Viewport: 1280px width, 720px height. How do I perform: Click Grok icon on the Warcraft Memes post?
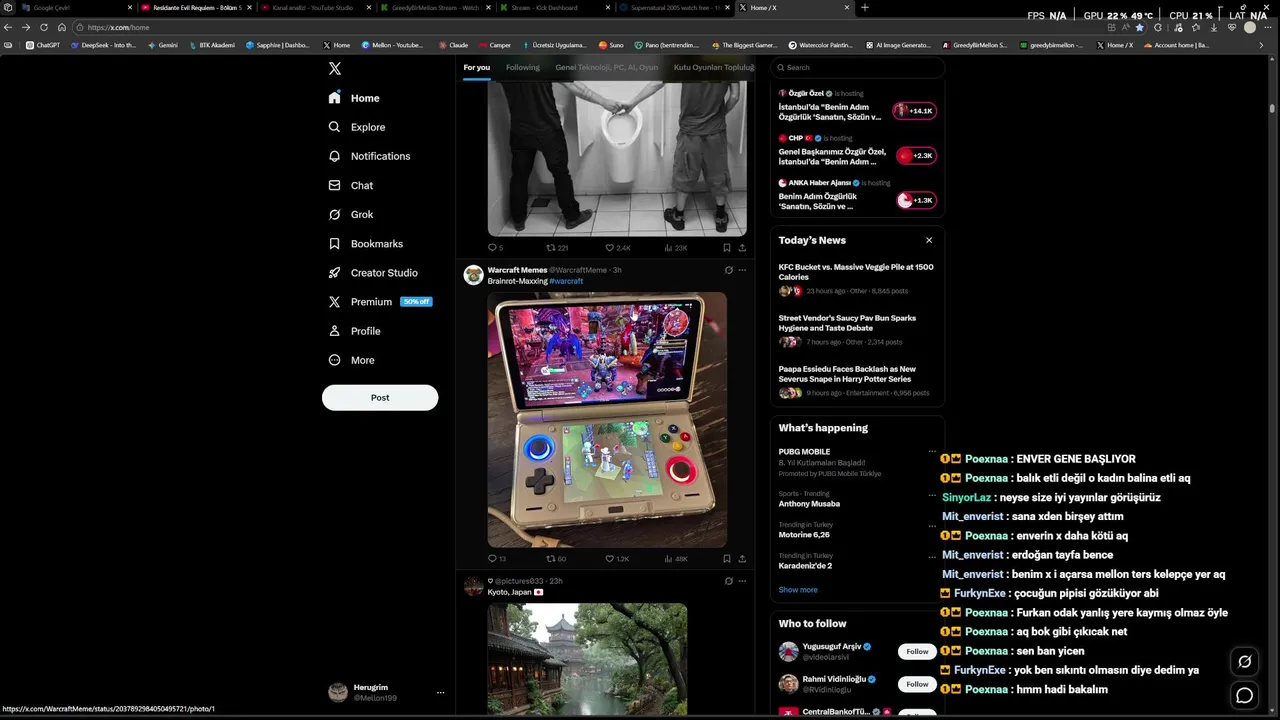728,270
